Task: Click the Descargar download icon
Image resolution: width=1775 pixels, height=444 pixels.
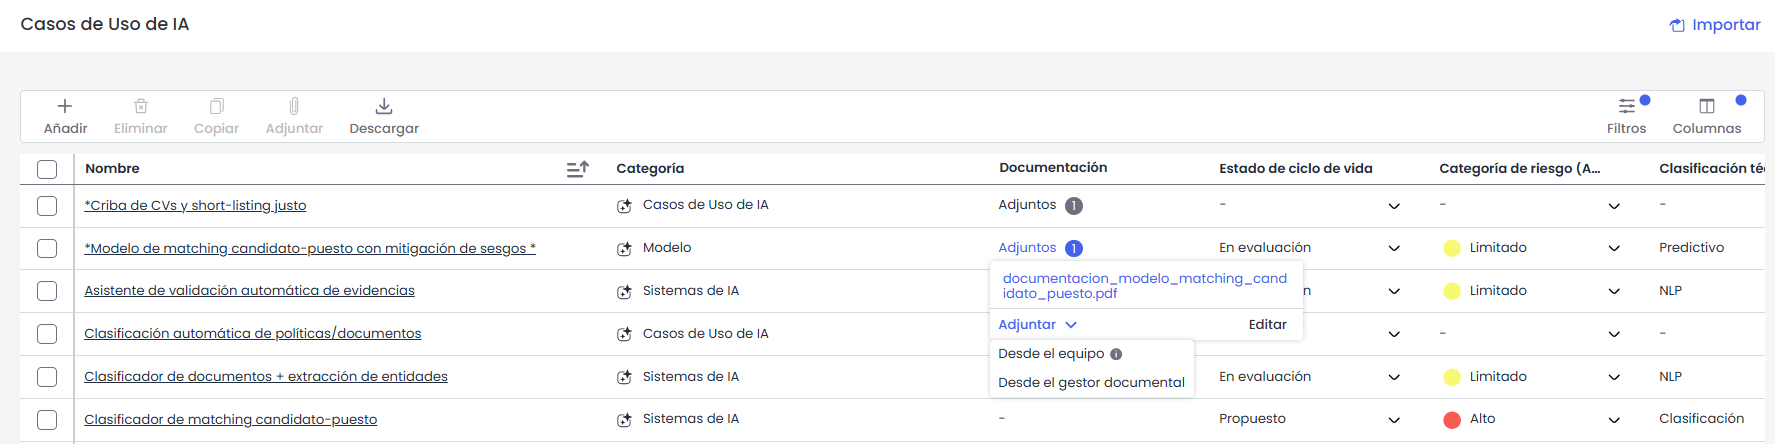Action: click(x=384, y=106)
